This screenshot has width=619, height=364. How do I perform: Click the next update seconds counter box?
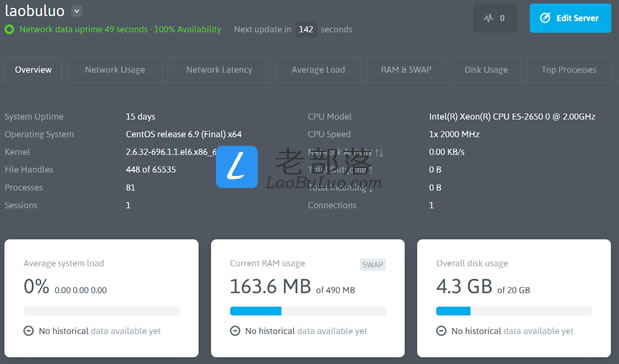coord(306,30)
